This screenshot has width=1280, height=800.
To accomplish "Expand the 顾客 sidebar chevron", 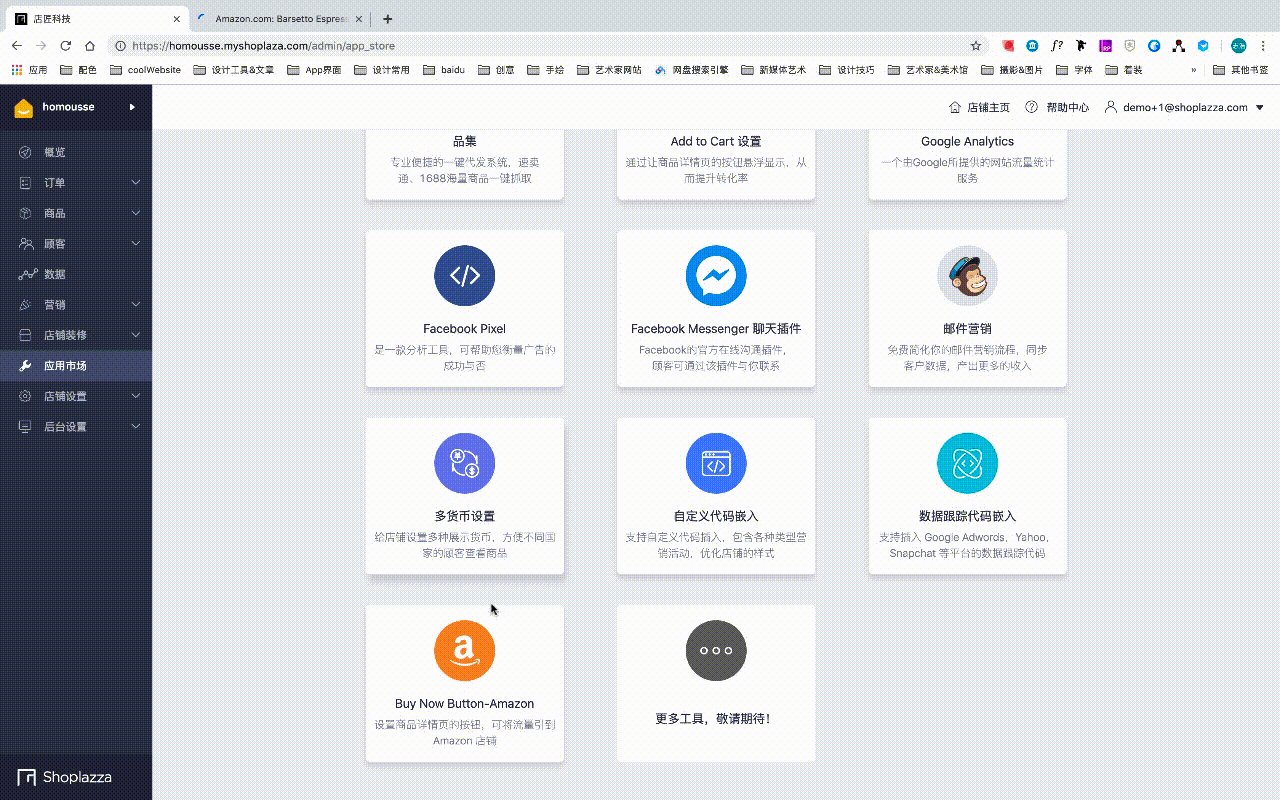I will pyautogui.click(x=136, y=244).
